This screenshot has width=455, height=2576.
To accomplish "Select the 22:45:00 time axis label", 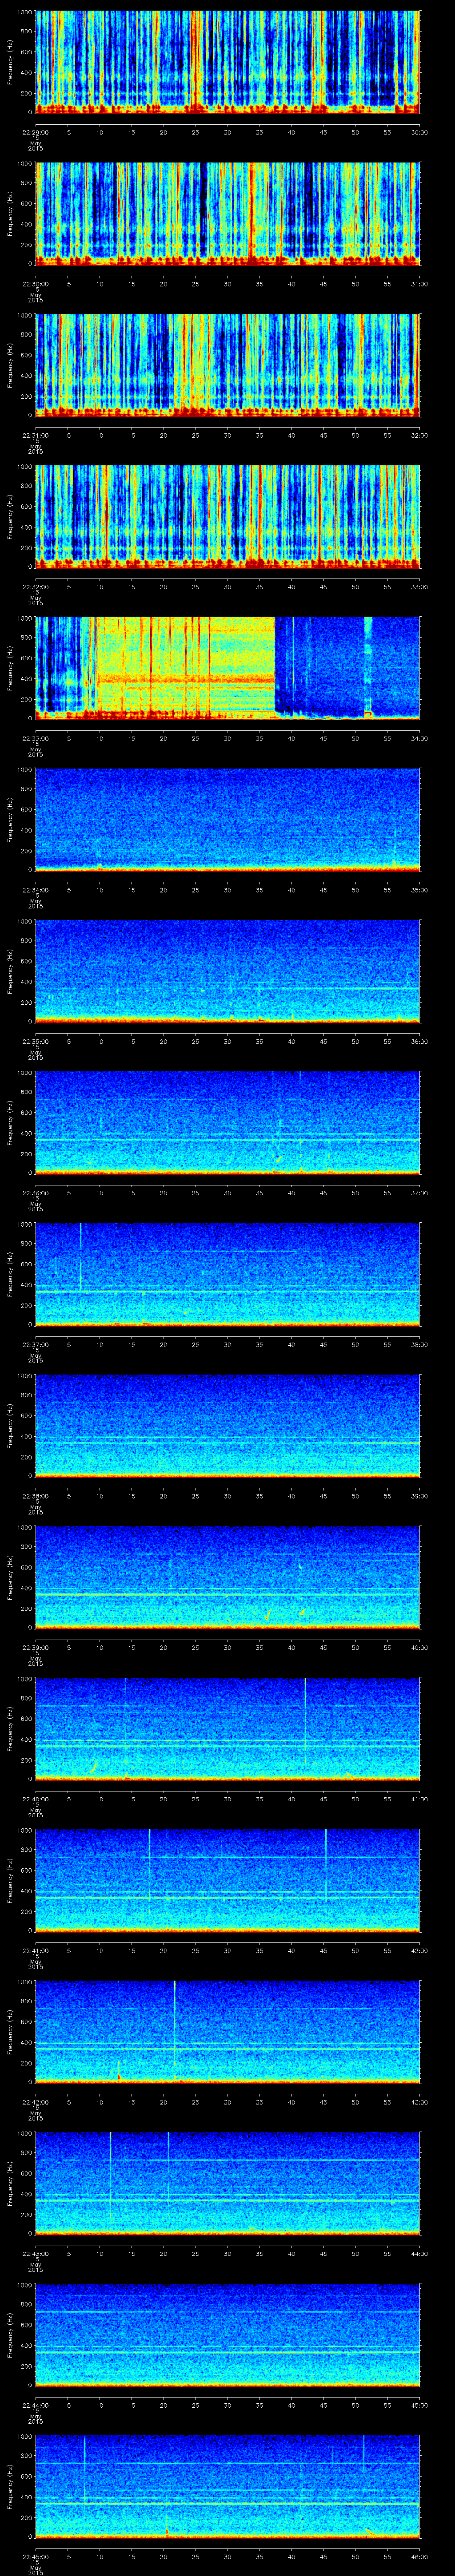I will coord(35,2556).
